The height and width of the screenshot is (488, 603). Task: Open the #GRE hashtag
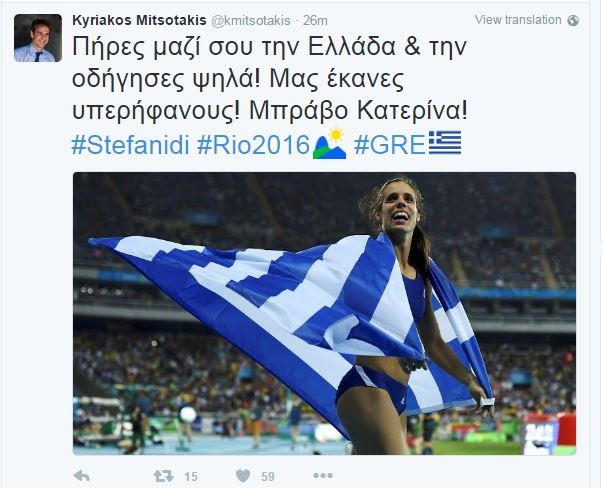point(390,145)
